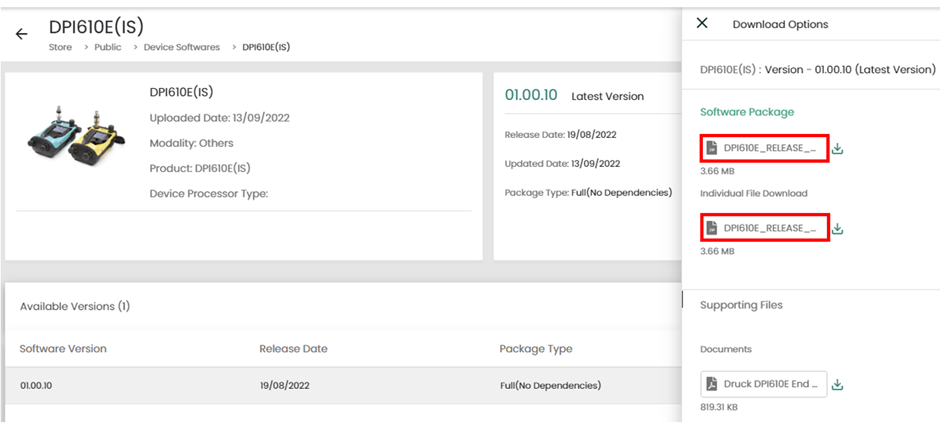Download the Druck DPI610E End document
Image resolution: width=940 pixels, height=426 pixels.
tap(838, 385)
